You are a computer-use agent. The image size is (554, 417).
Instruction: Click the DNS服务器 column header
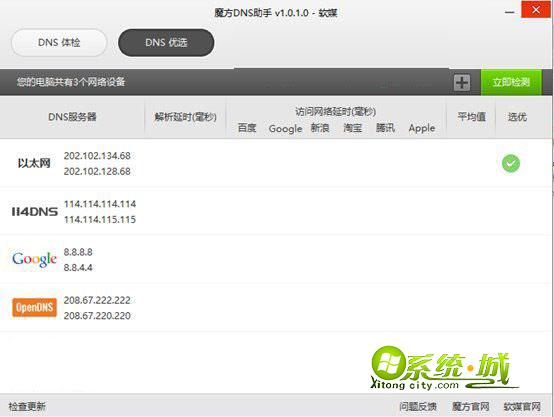pyautogui.click(x=72, y=117)
